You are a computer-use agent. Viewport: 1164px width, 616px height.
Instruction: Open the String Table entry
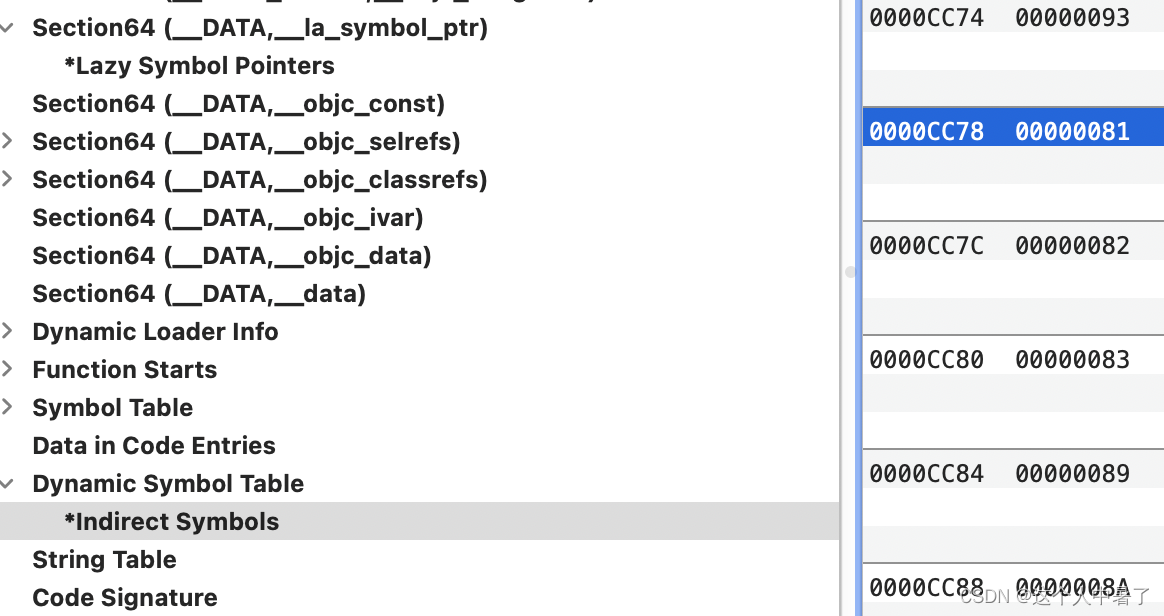point(104,559)
